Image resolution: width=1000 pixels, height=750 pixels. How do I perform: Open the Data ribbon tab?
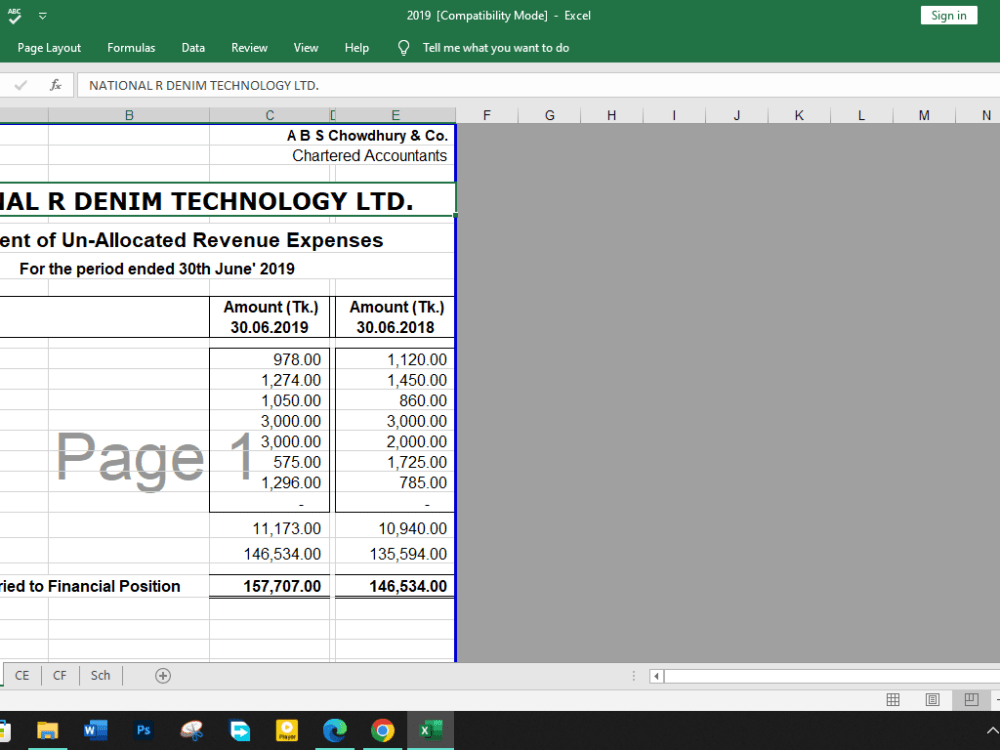[193, 48]
